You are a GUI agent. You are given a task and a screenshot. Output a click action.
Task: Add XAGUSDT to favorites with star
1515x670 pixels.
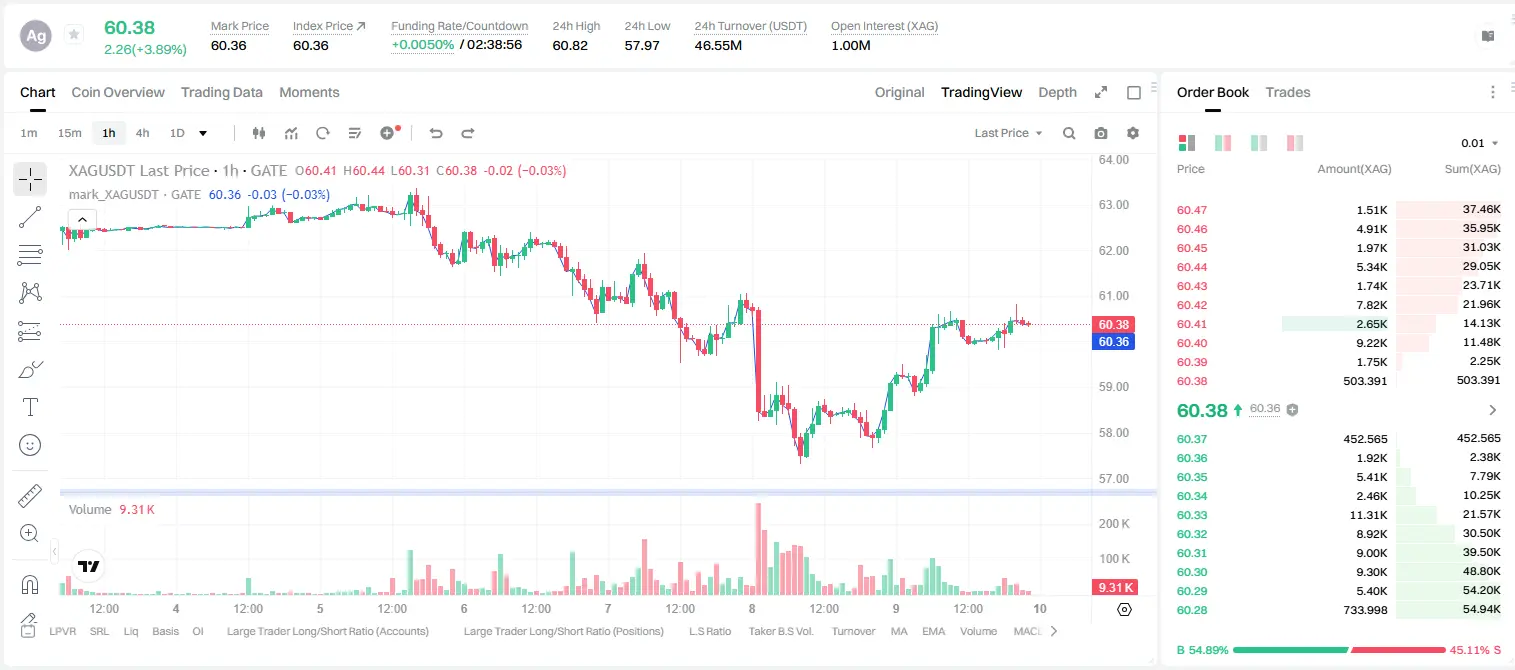[x=74, y=35]
